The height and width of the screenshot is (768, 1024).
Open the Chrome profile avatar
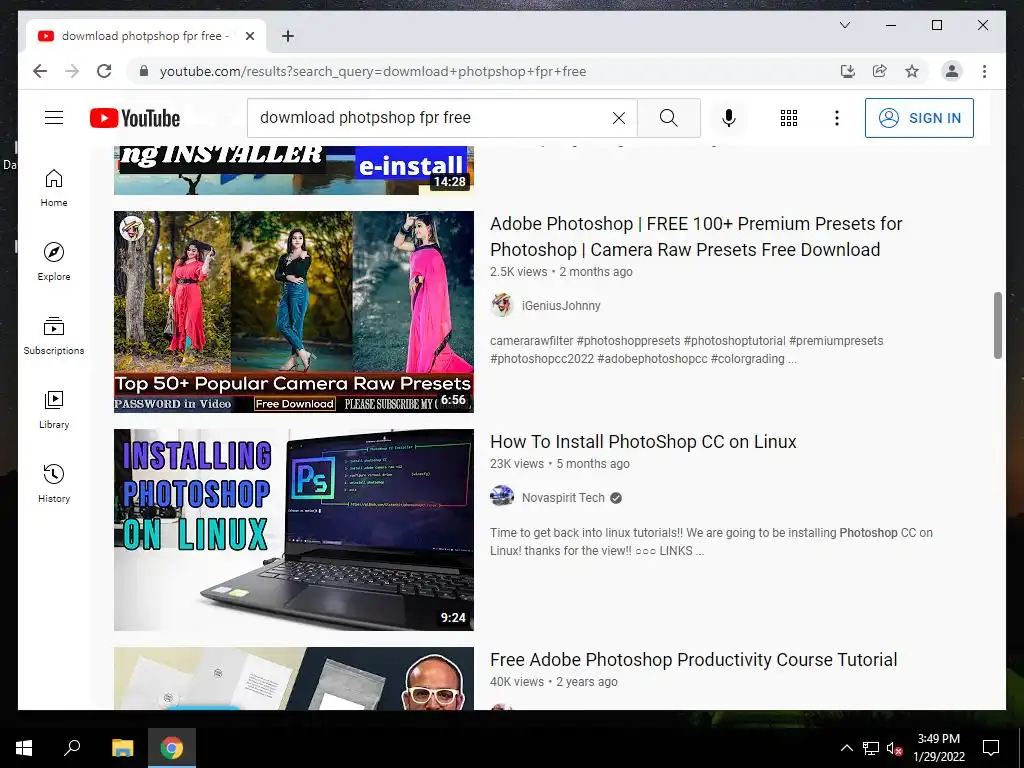(952, 71)
